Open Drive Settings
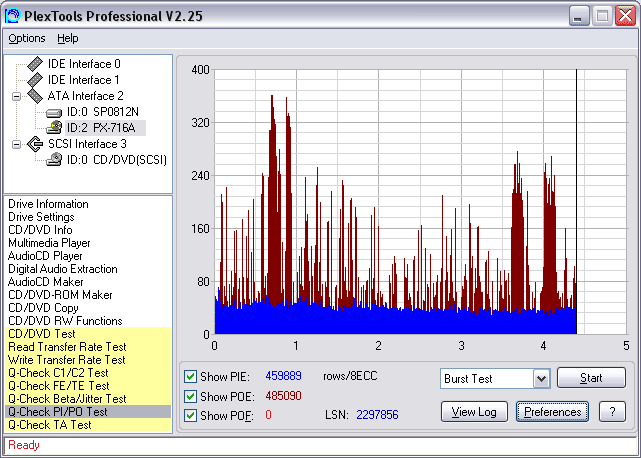The width and height of the screenshot is (641, 458). click(x=41, y=217)
